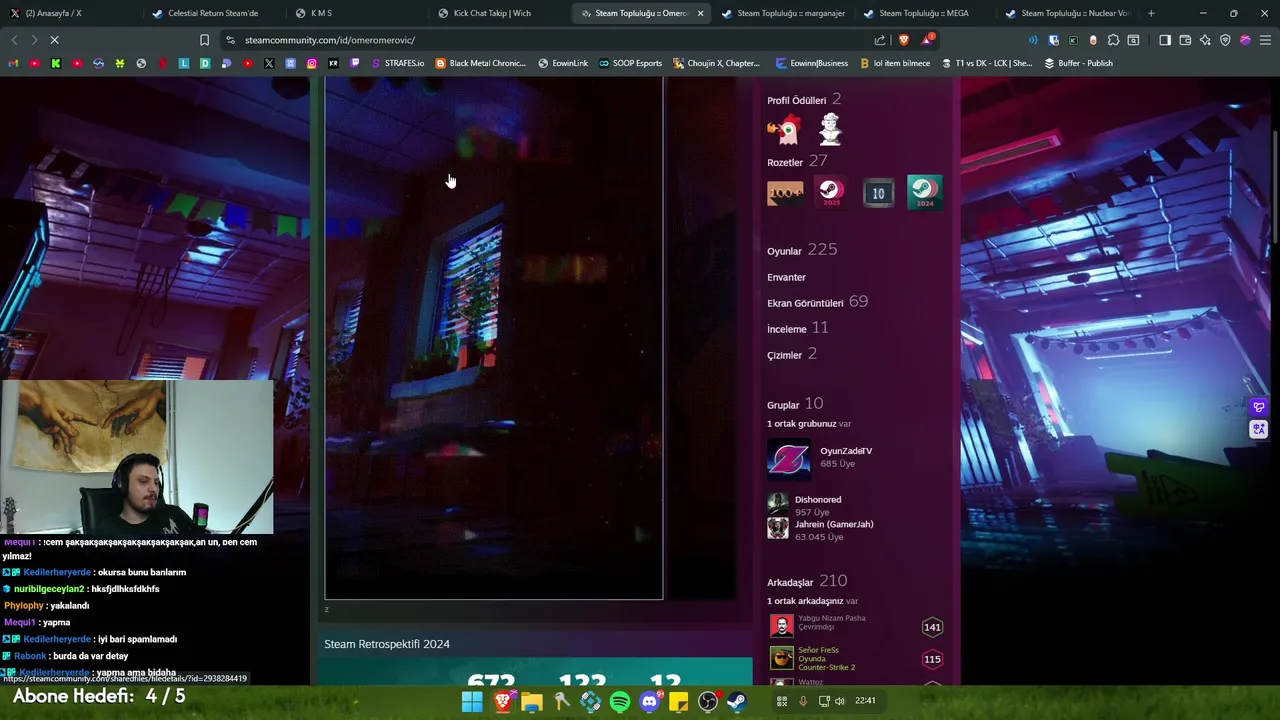The height and width of the screenshot is (720, 1280).
Task: Open friend Yabgu Nizam Pasha's profile
Action: pos(832,618)
